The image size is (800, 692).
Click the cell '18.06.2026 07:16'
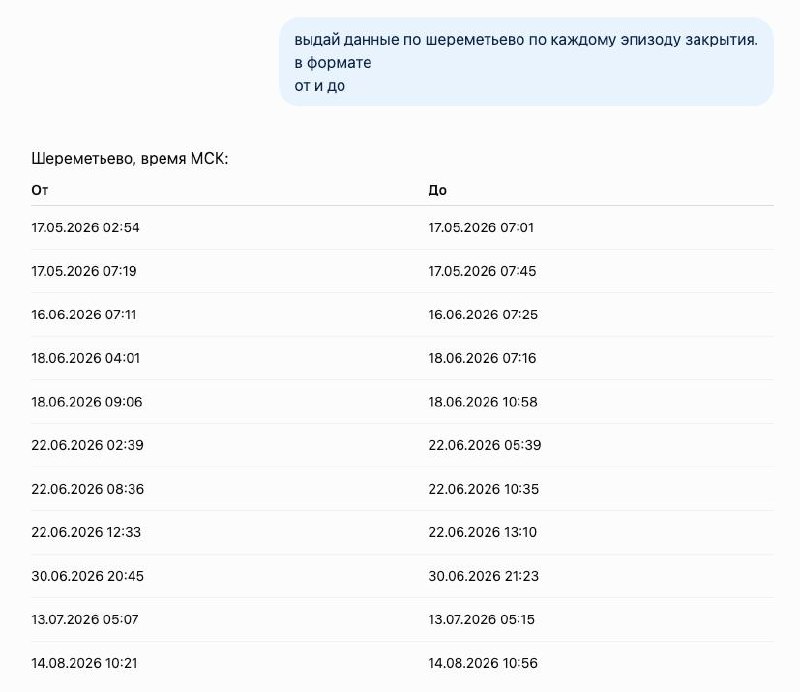coord(482,358)
